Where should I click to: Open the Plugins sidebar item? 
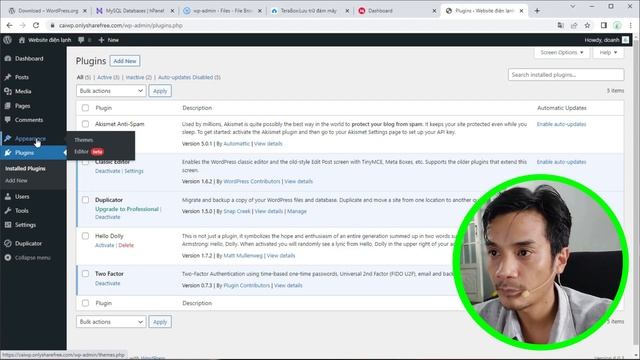click(x=33, y=153)
